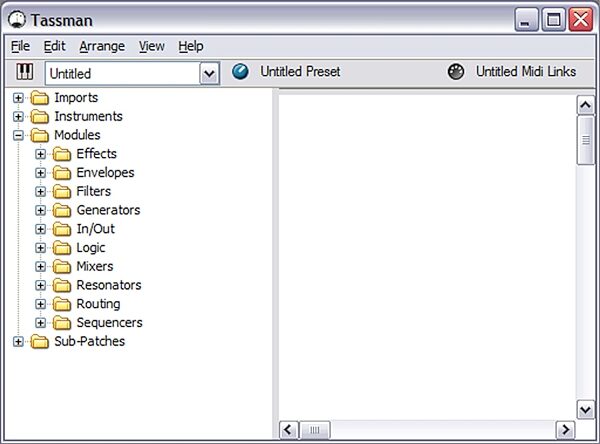Click the Resonators folder icon

[x=62, y=286]
